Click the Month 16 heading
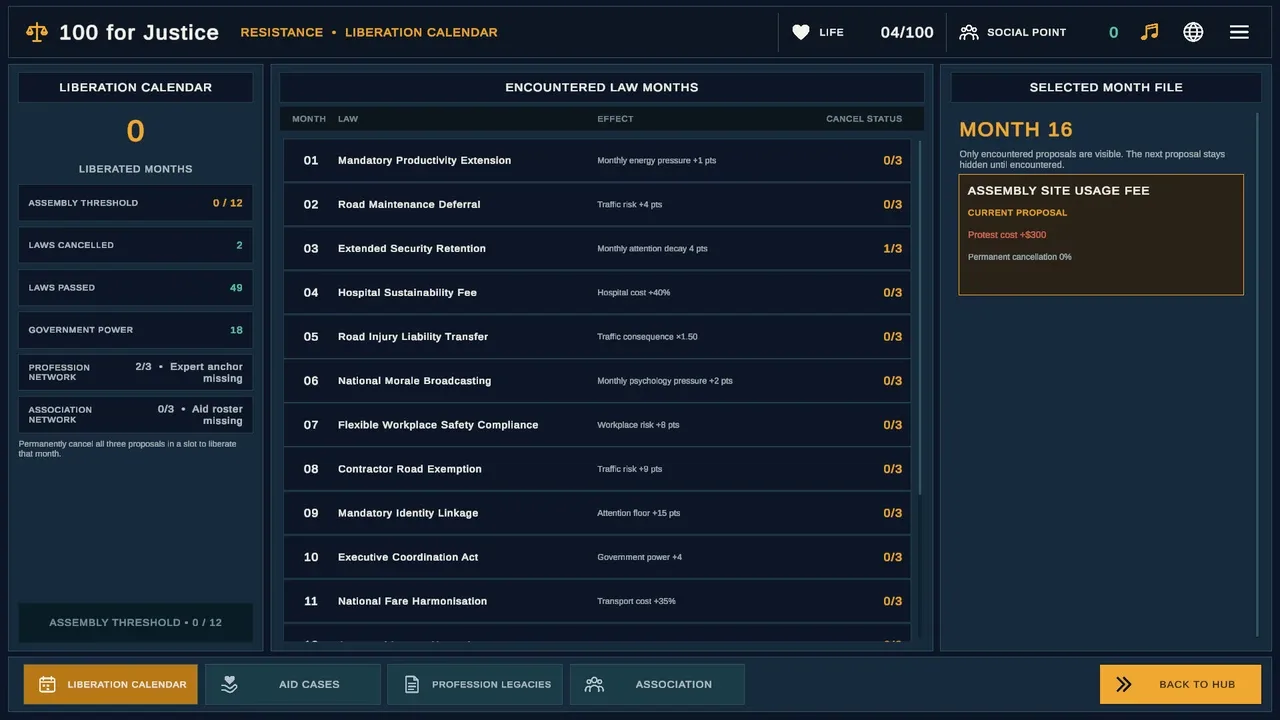Image resolution: width=1280 pixels, height=720 pixels. (x=1016, y=129)
